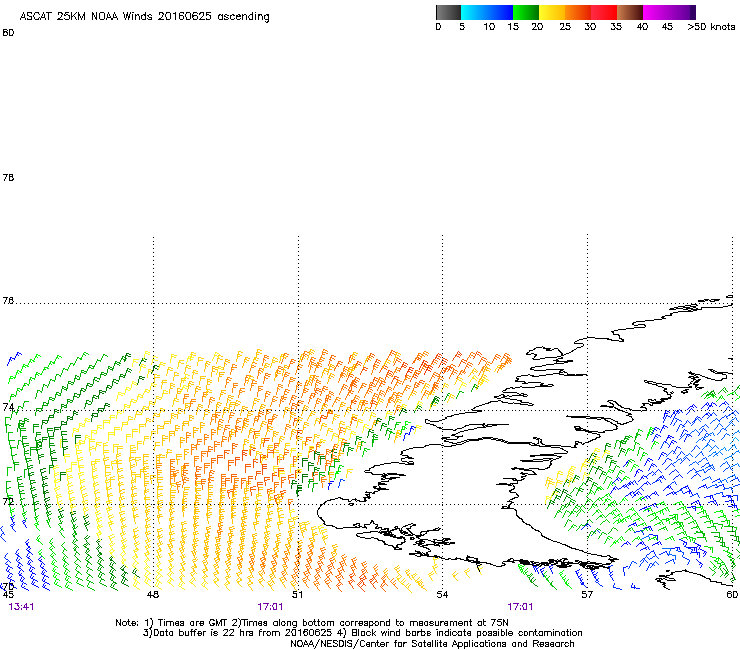Click the cyan-blue 5-15 knots color segment
This screenshot has width=740, height=650.
pos(487,12)
